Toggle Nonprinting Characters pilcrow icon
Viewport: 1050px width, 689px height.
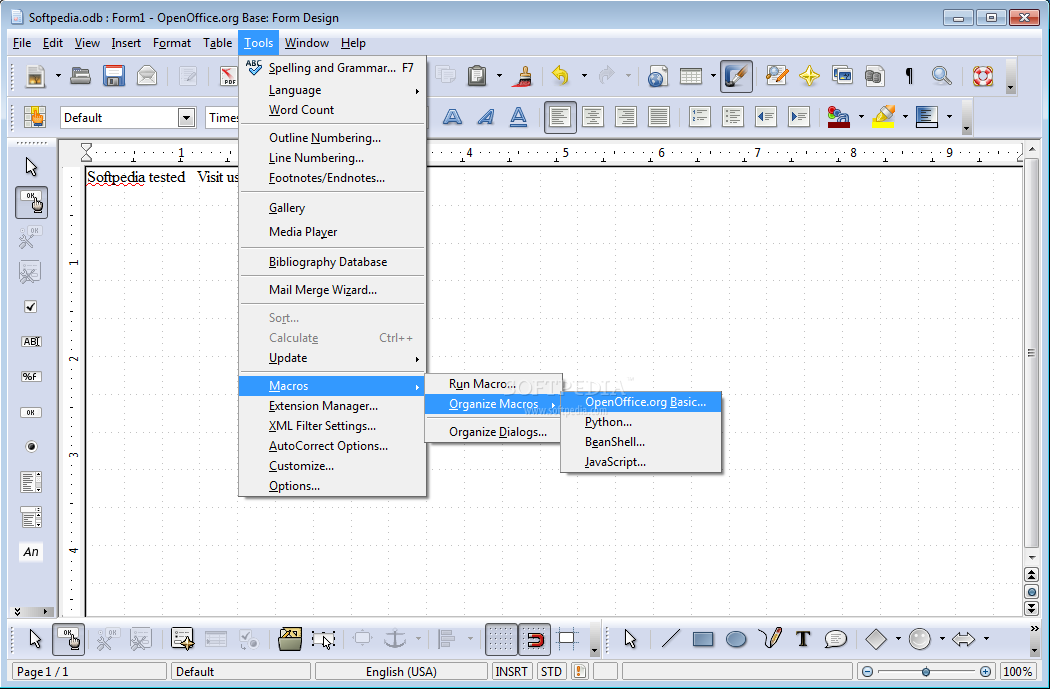(x=909, y=76)
